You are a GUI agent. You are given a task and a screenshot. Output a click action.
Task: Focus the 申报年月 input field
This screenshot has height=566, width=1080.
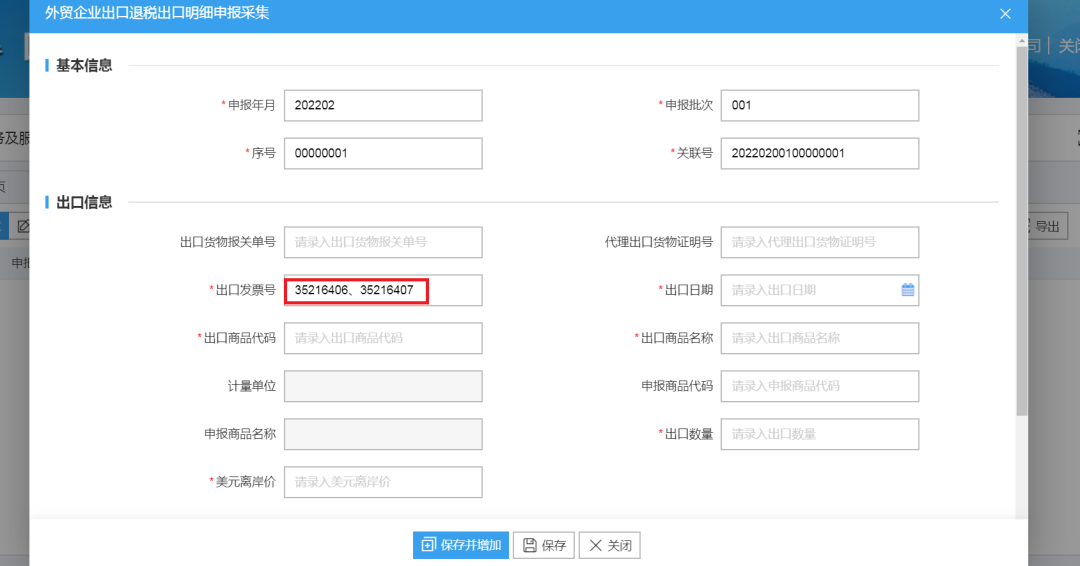click(x=383, y=105)
